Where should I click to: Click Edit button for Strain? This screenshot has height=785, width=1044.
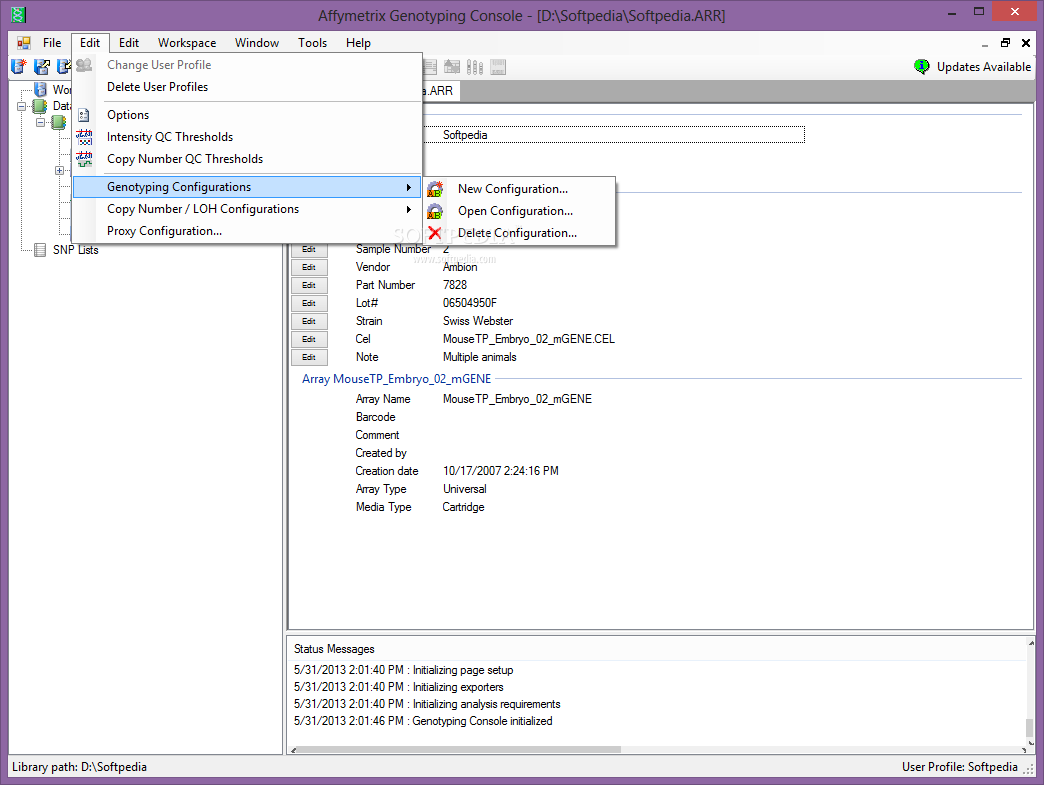[309, 321]
